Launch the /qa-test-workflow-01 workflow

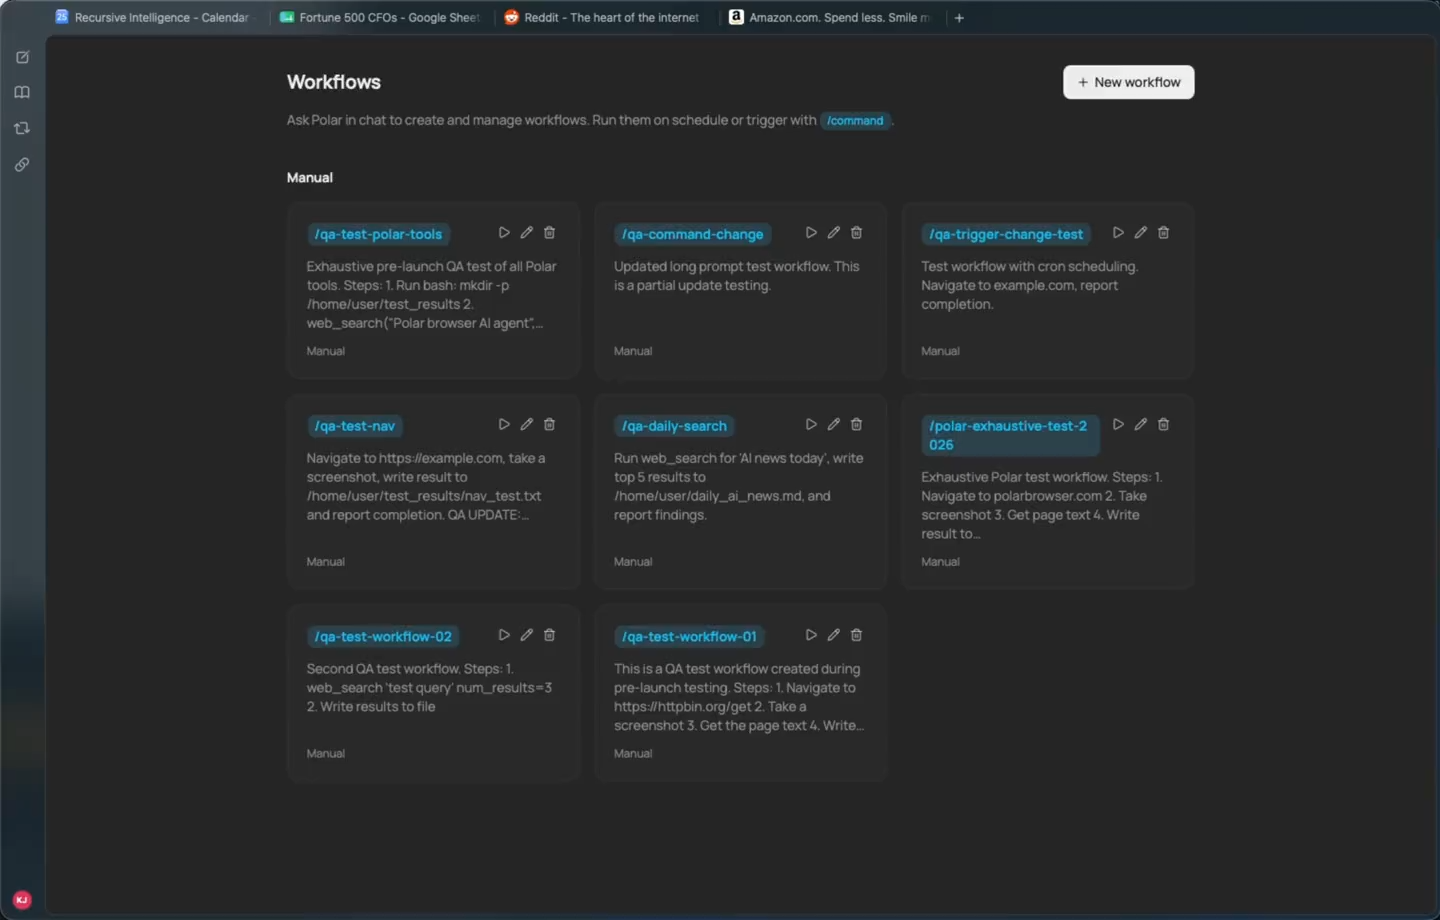[x=811, y=636]
